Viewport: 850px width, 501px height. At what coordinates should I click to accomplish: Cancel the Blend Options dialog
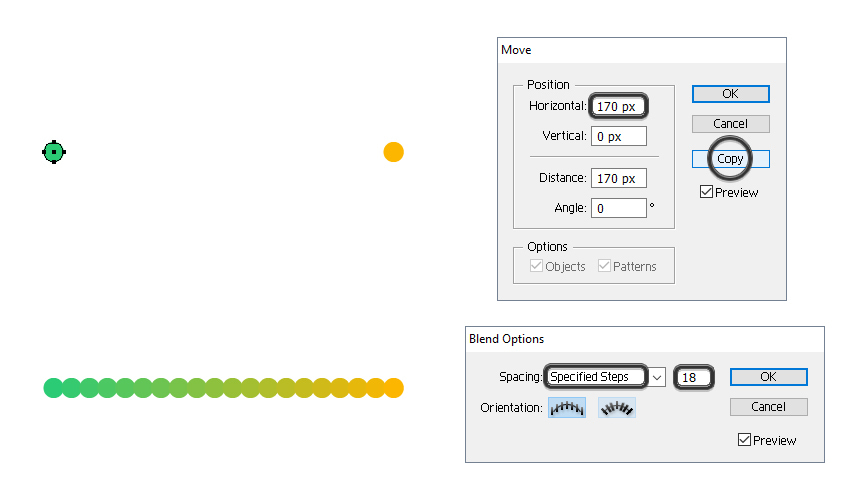(768, 407)
